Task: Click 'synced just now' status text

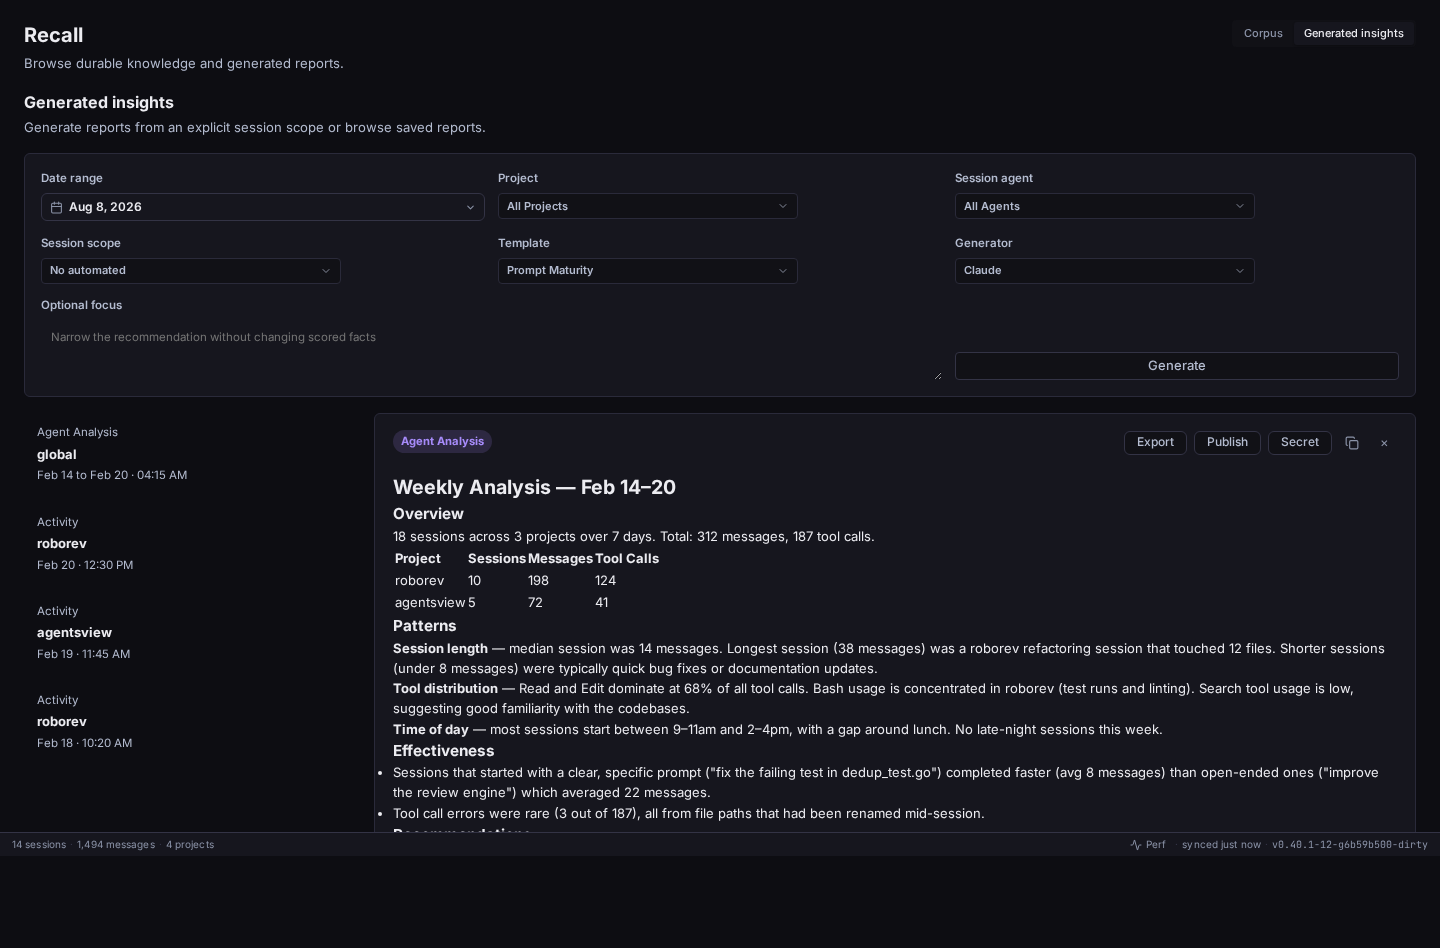Action: 1221,845
